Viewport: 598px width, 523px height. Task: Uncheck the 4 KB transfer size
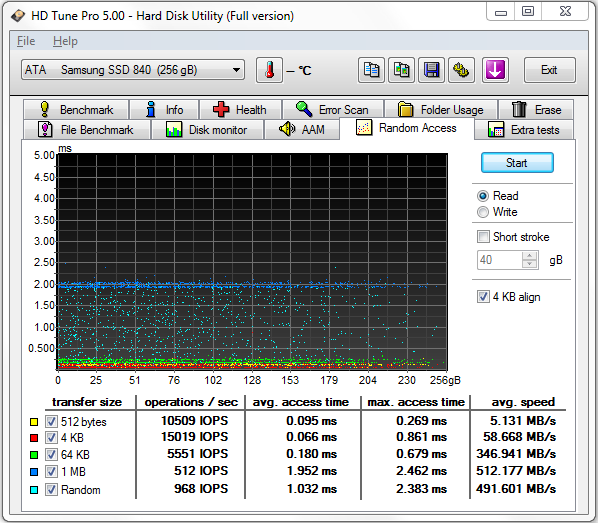click(51, 438)
